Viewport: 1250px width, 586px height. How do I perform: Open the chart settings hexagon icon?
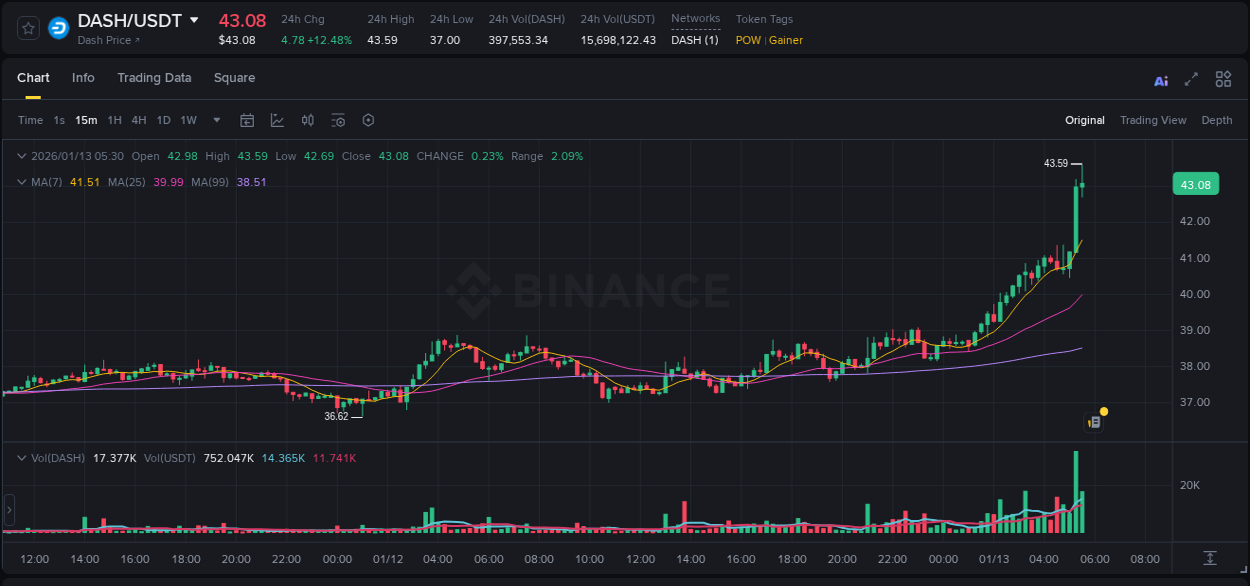tap(368, 120)
